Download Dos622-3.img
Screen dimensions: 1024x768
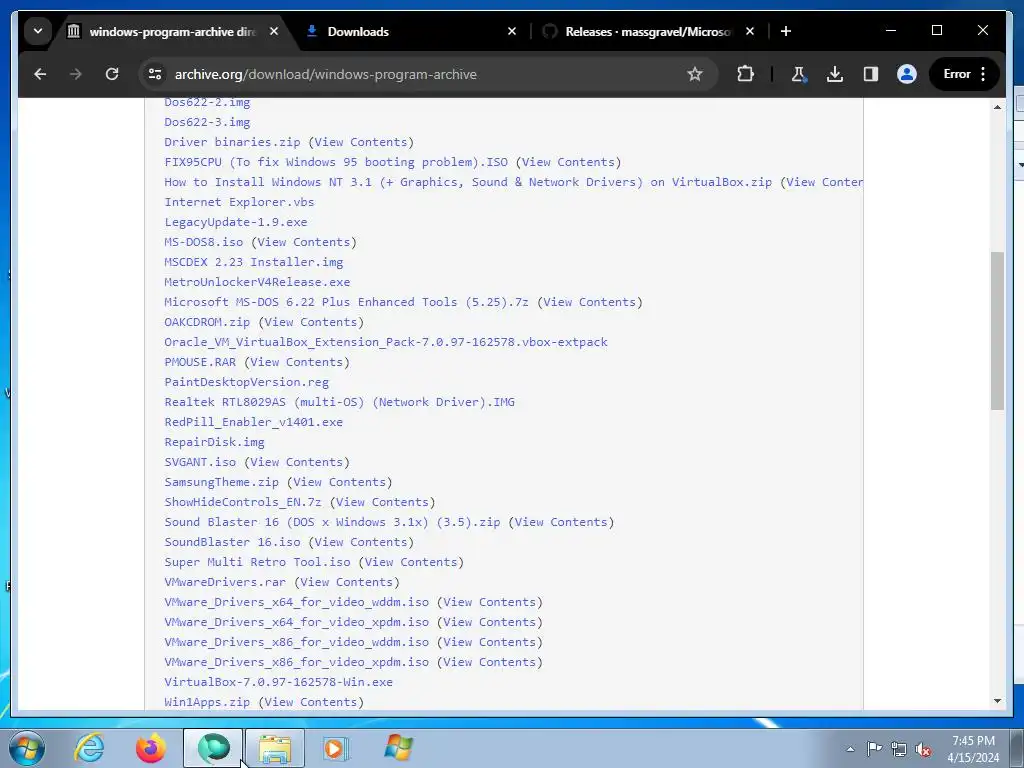(x=207, y=122)
